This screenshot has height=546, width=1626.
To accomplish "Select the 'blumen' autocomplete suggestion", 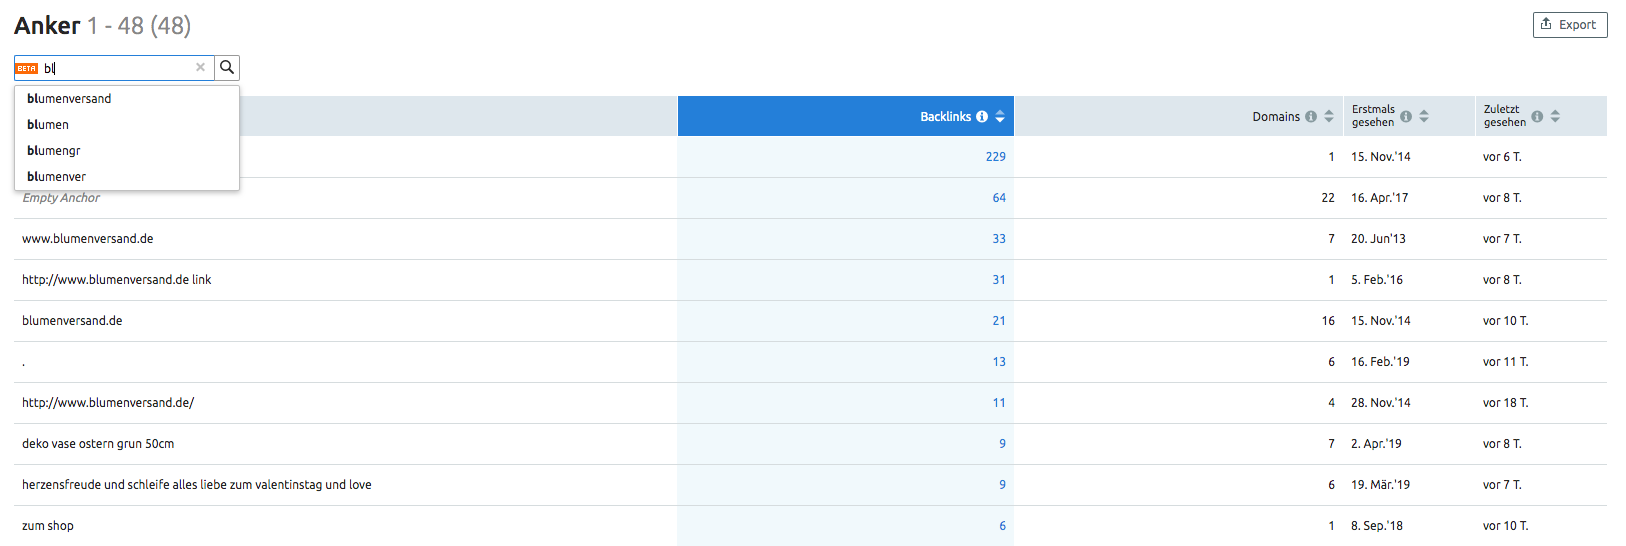I will point(127,124).
